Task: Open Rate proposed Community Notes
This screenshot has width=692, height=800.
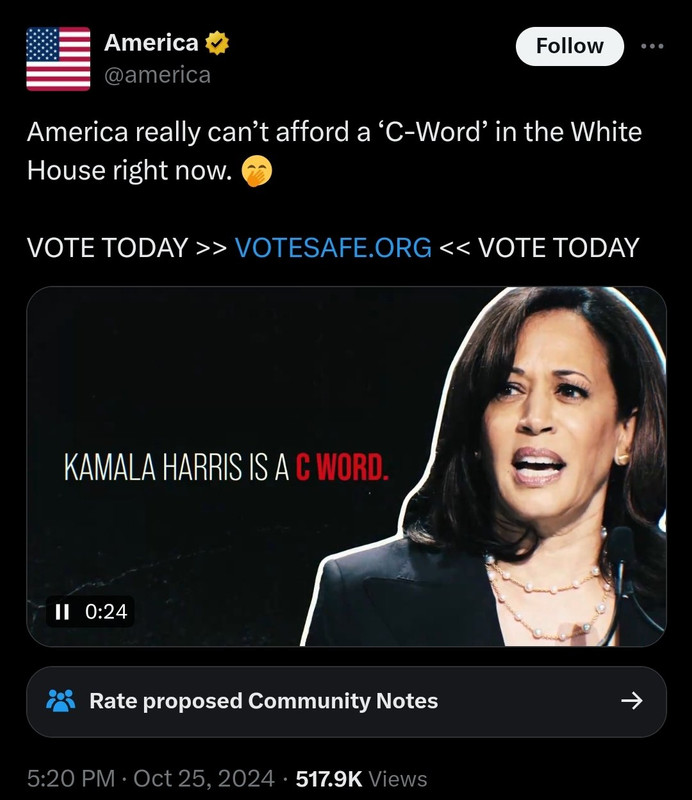Action: [346, 702]
